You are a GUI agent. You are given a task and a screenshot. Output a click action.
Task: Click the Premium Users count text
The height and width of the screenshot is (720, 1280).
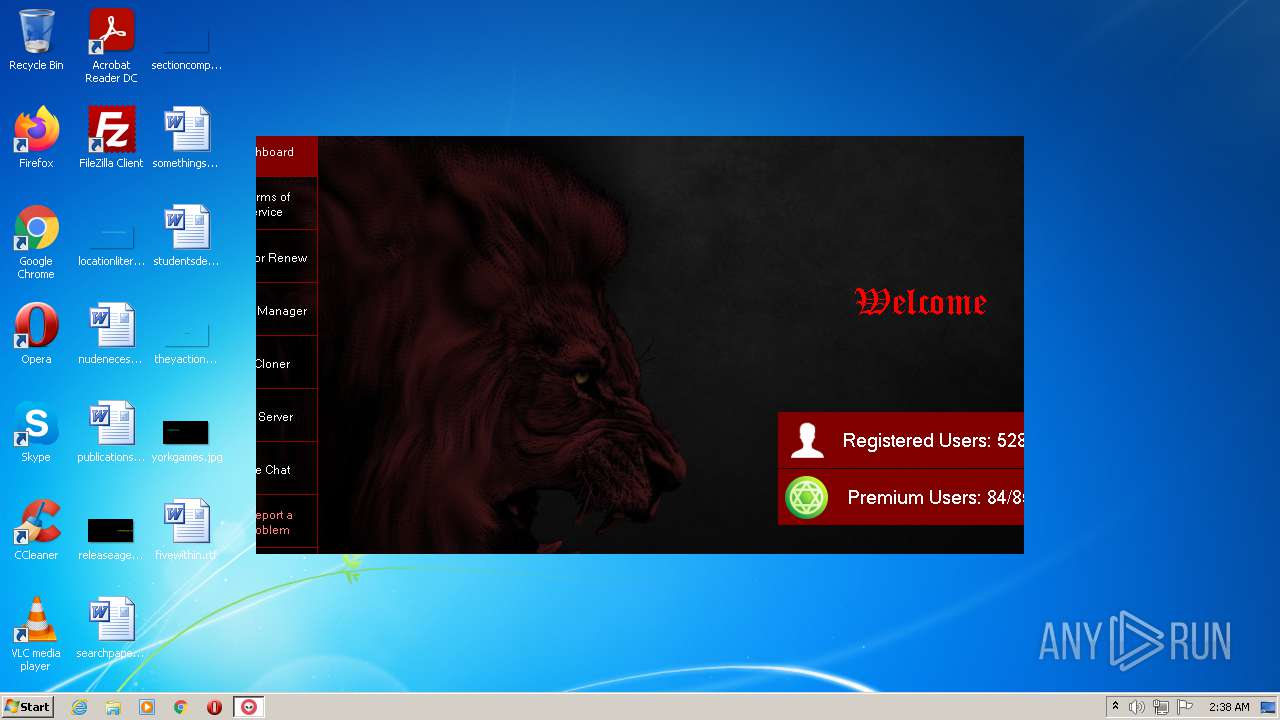pyautogui.click(x=935, y=497)
